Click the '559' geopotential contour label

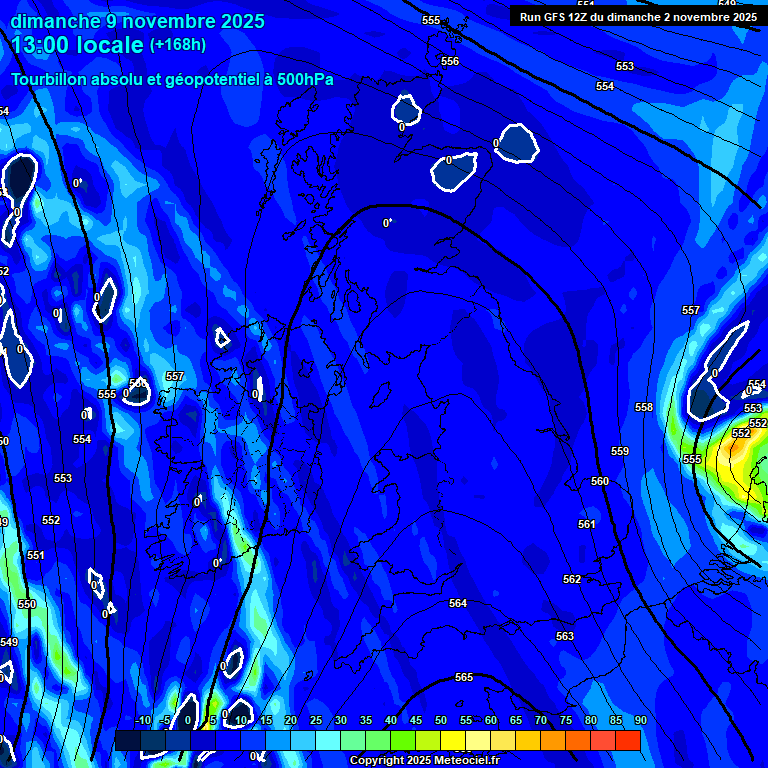(620, 451)
